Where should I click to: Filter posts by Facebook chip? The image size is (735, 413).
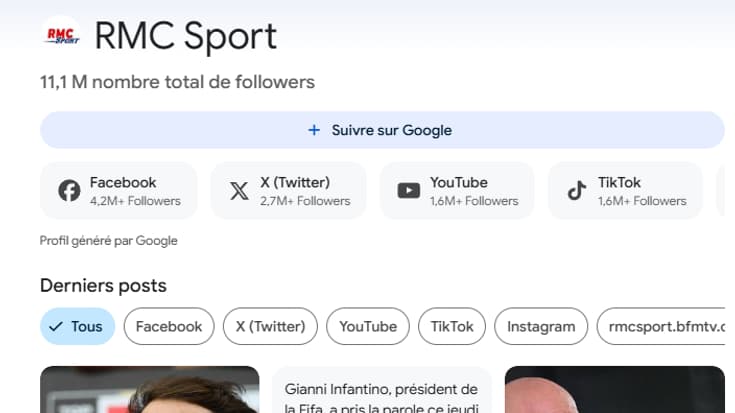(x=169, y=326)
